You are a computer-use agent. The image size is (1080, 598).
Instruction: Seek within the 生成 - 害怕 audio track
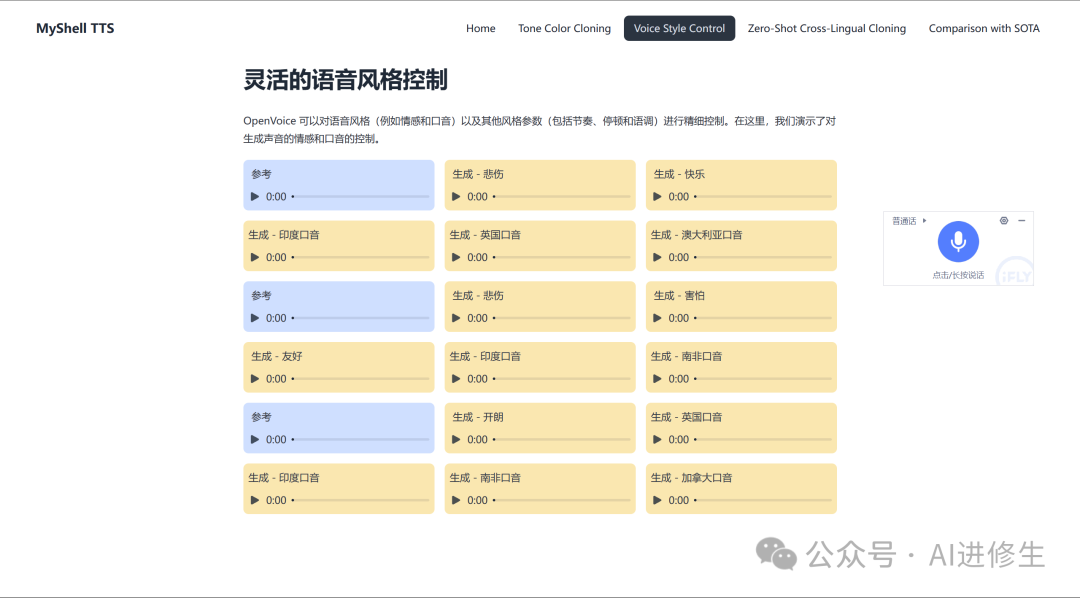(763, 318)
